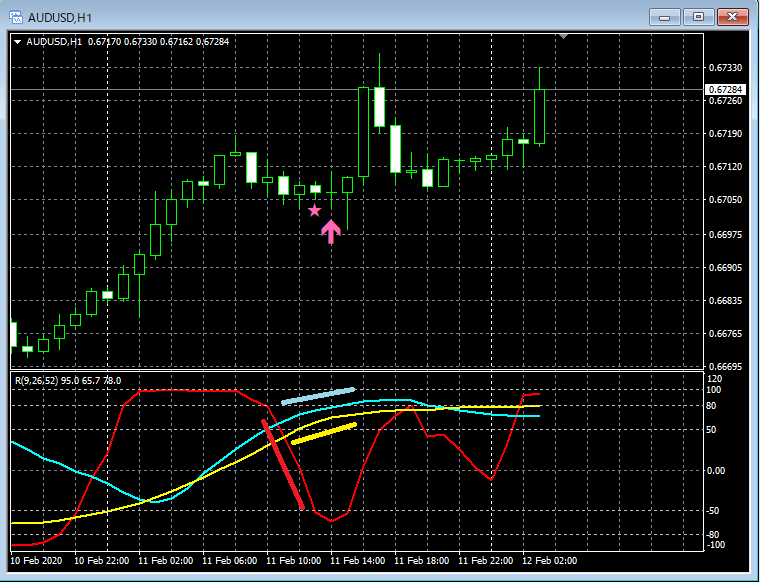Click the chart shift triangle marker at top
The image size is (760, 582).
tap(563, 36)
